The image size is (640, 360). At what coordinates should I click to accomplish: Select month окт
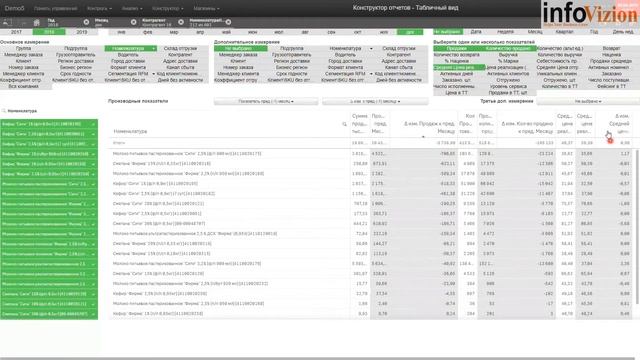[358, 32]
